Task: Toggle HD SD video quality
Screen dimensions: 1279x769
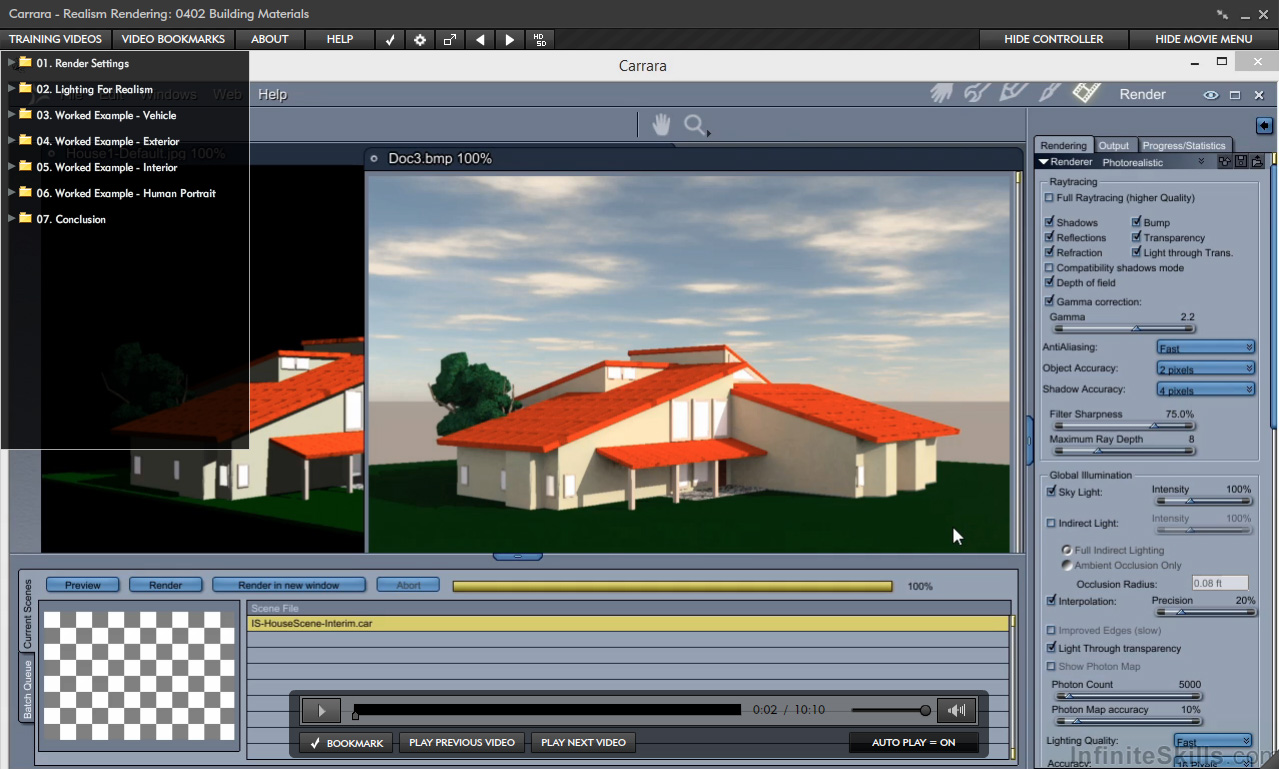Action: 540,39
